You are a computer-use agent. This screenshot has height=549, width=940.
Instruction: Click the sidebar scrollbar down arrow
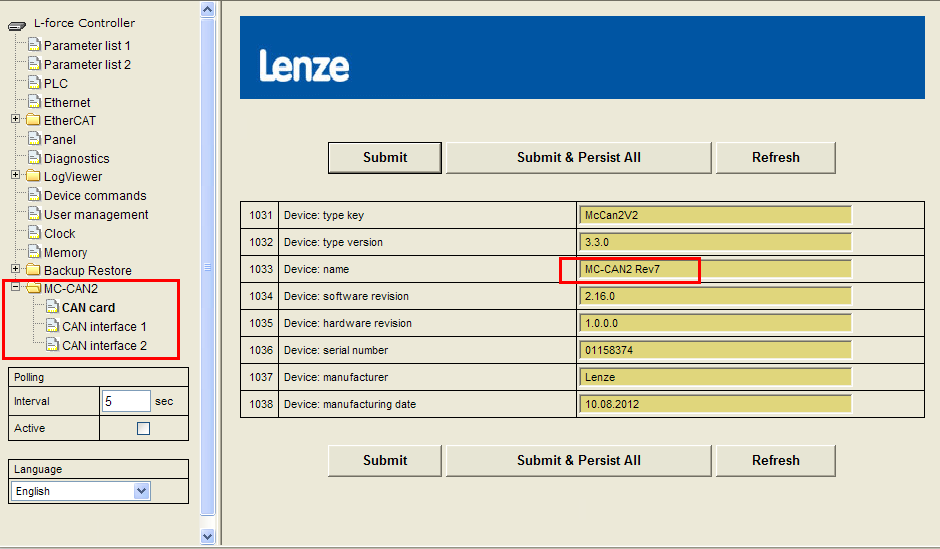click(x=208, y=536)
